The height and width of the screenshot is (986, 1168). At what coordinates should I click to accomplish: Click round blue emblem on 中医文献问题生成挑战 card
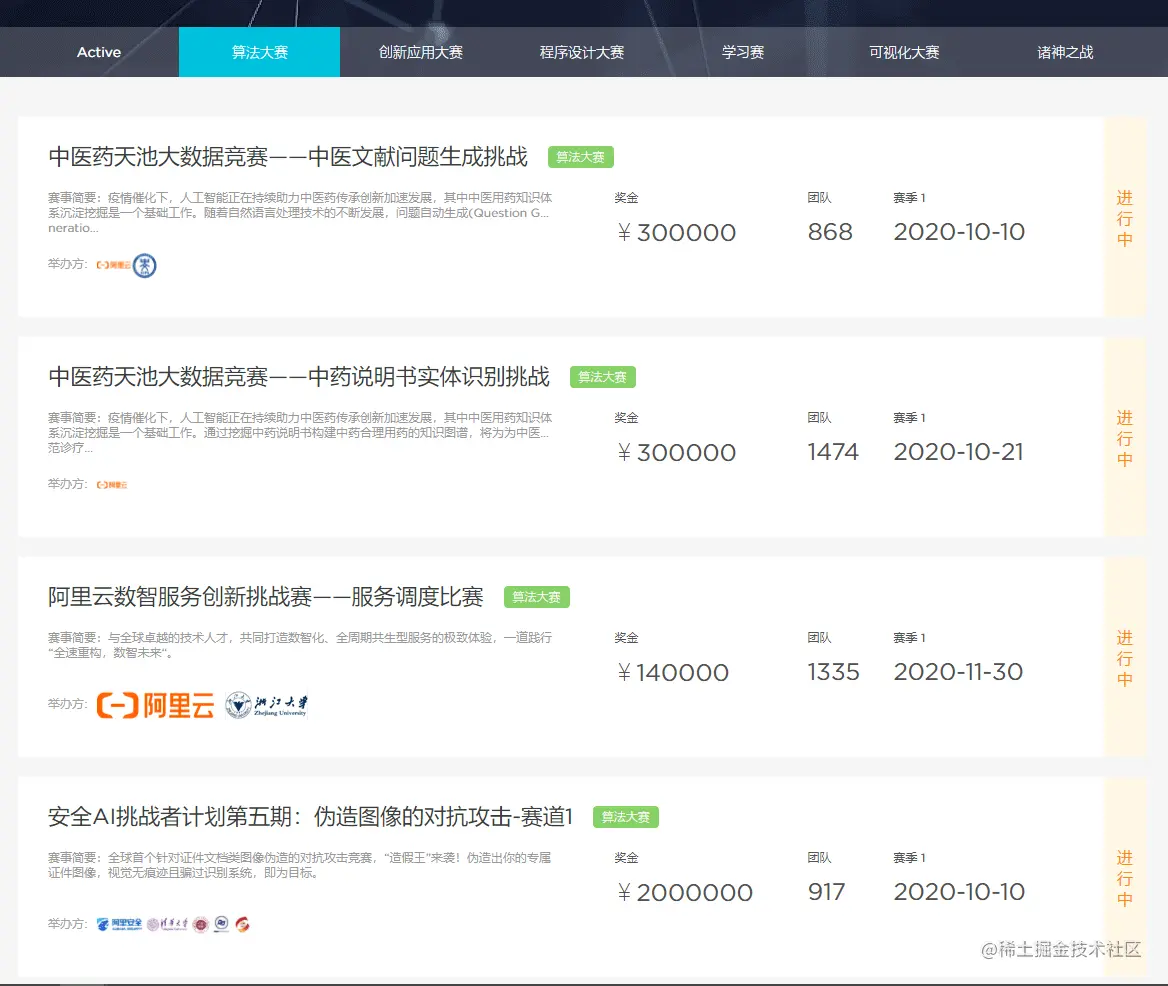point(145,265)
